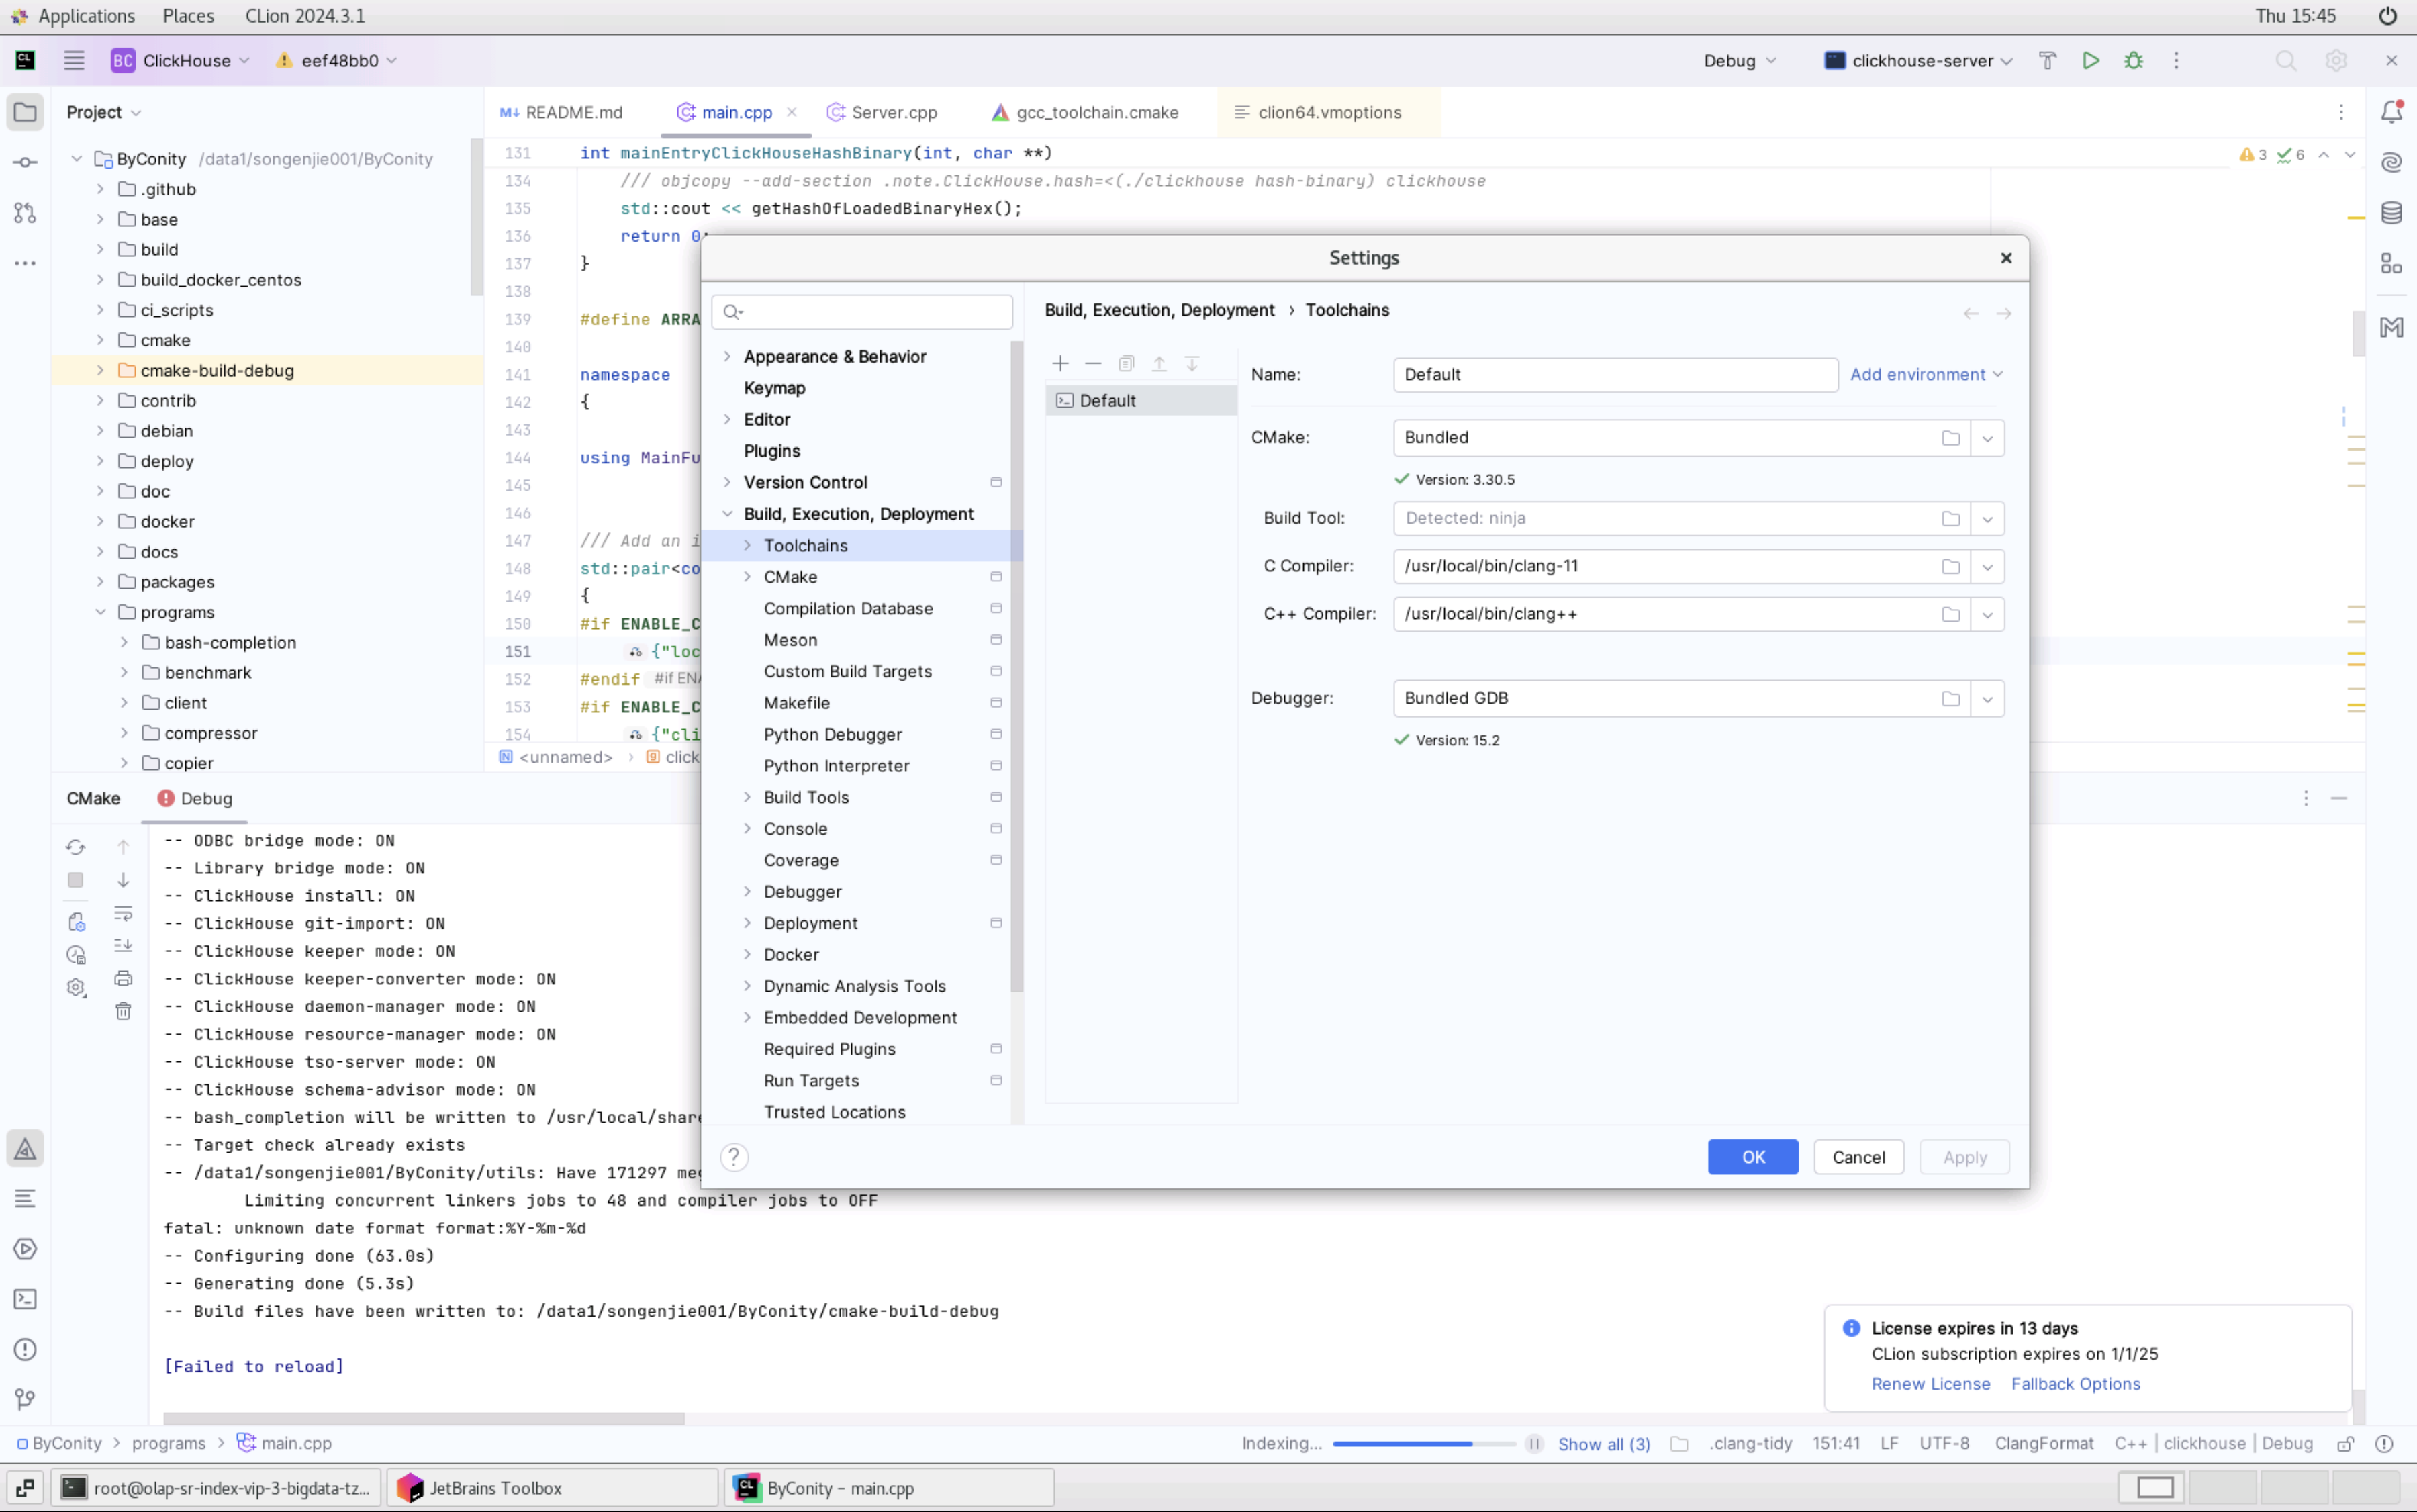The height and width of the screenshot is (1512, 2417).
Task: Click the Clear All trash icon in CMake panel
Action: coord(123,1011)
